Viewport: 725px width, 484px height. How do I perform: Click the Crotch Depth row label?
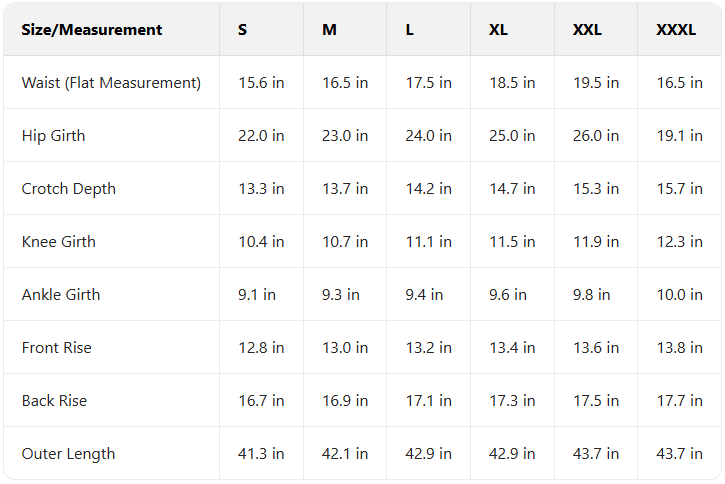pyautogui.click(x=69, y=189)
